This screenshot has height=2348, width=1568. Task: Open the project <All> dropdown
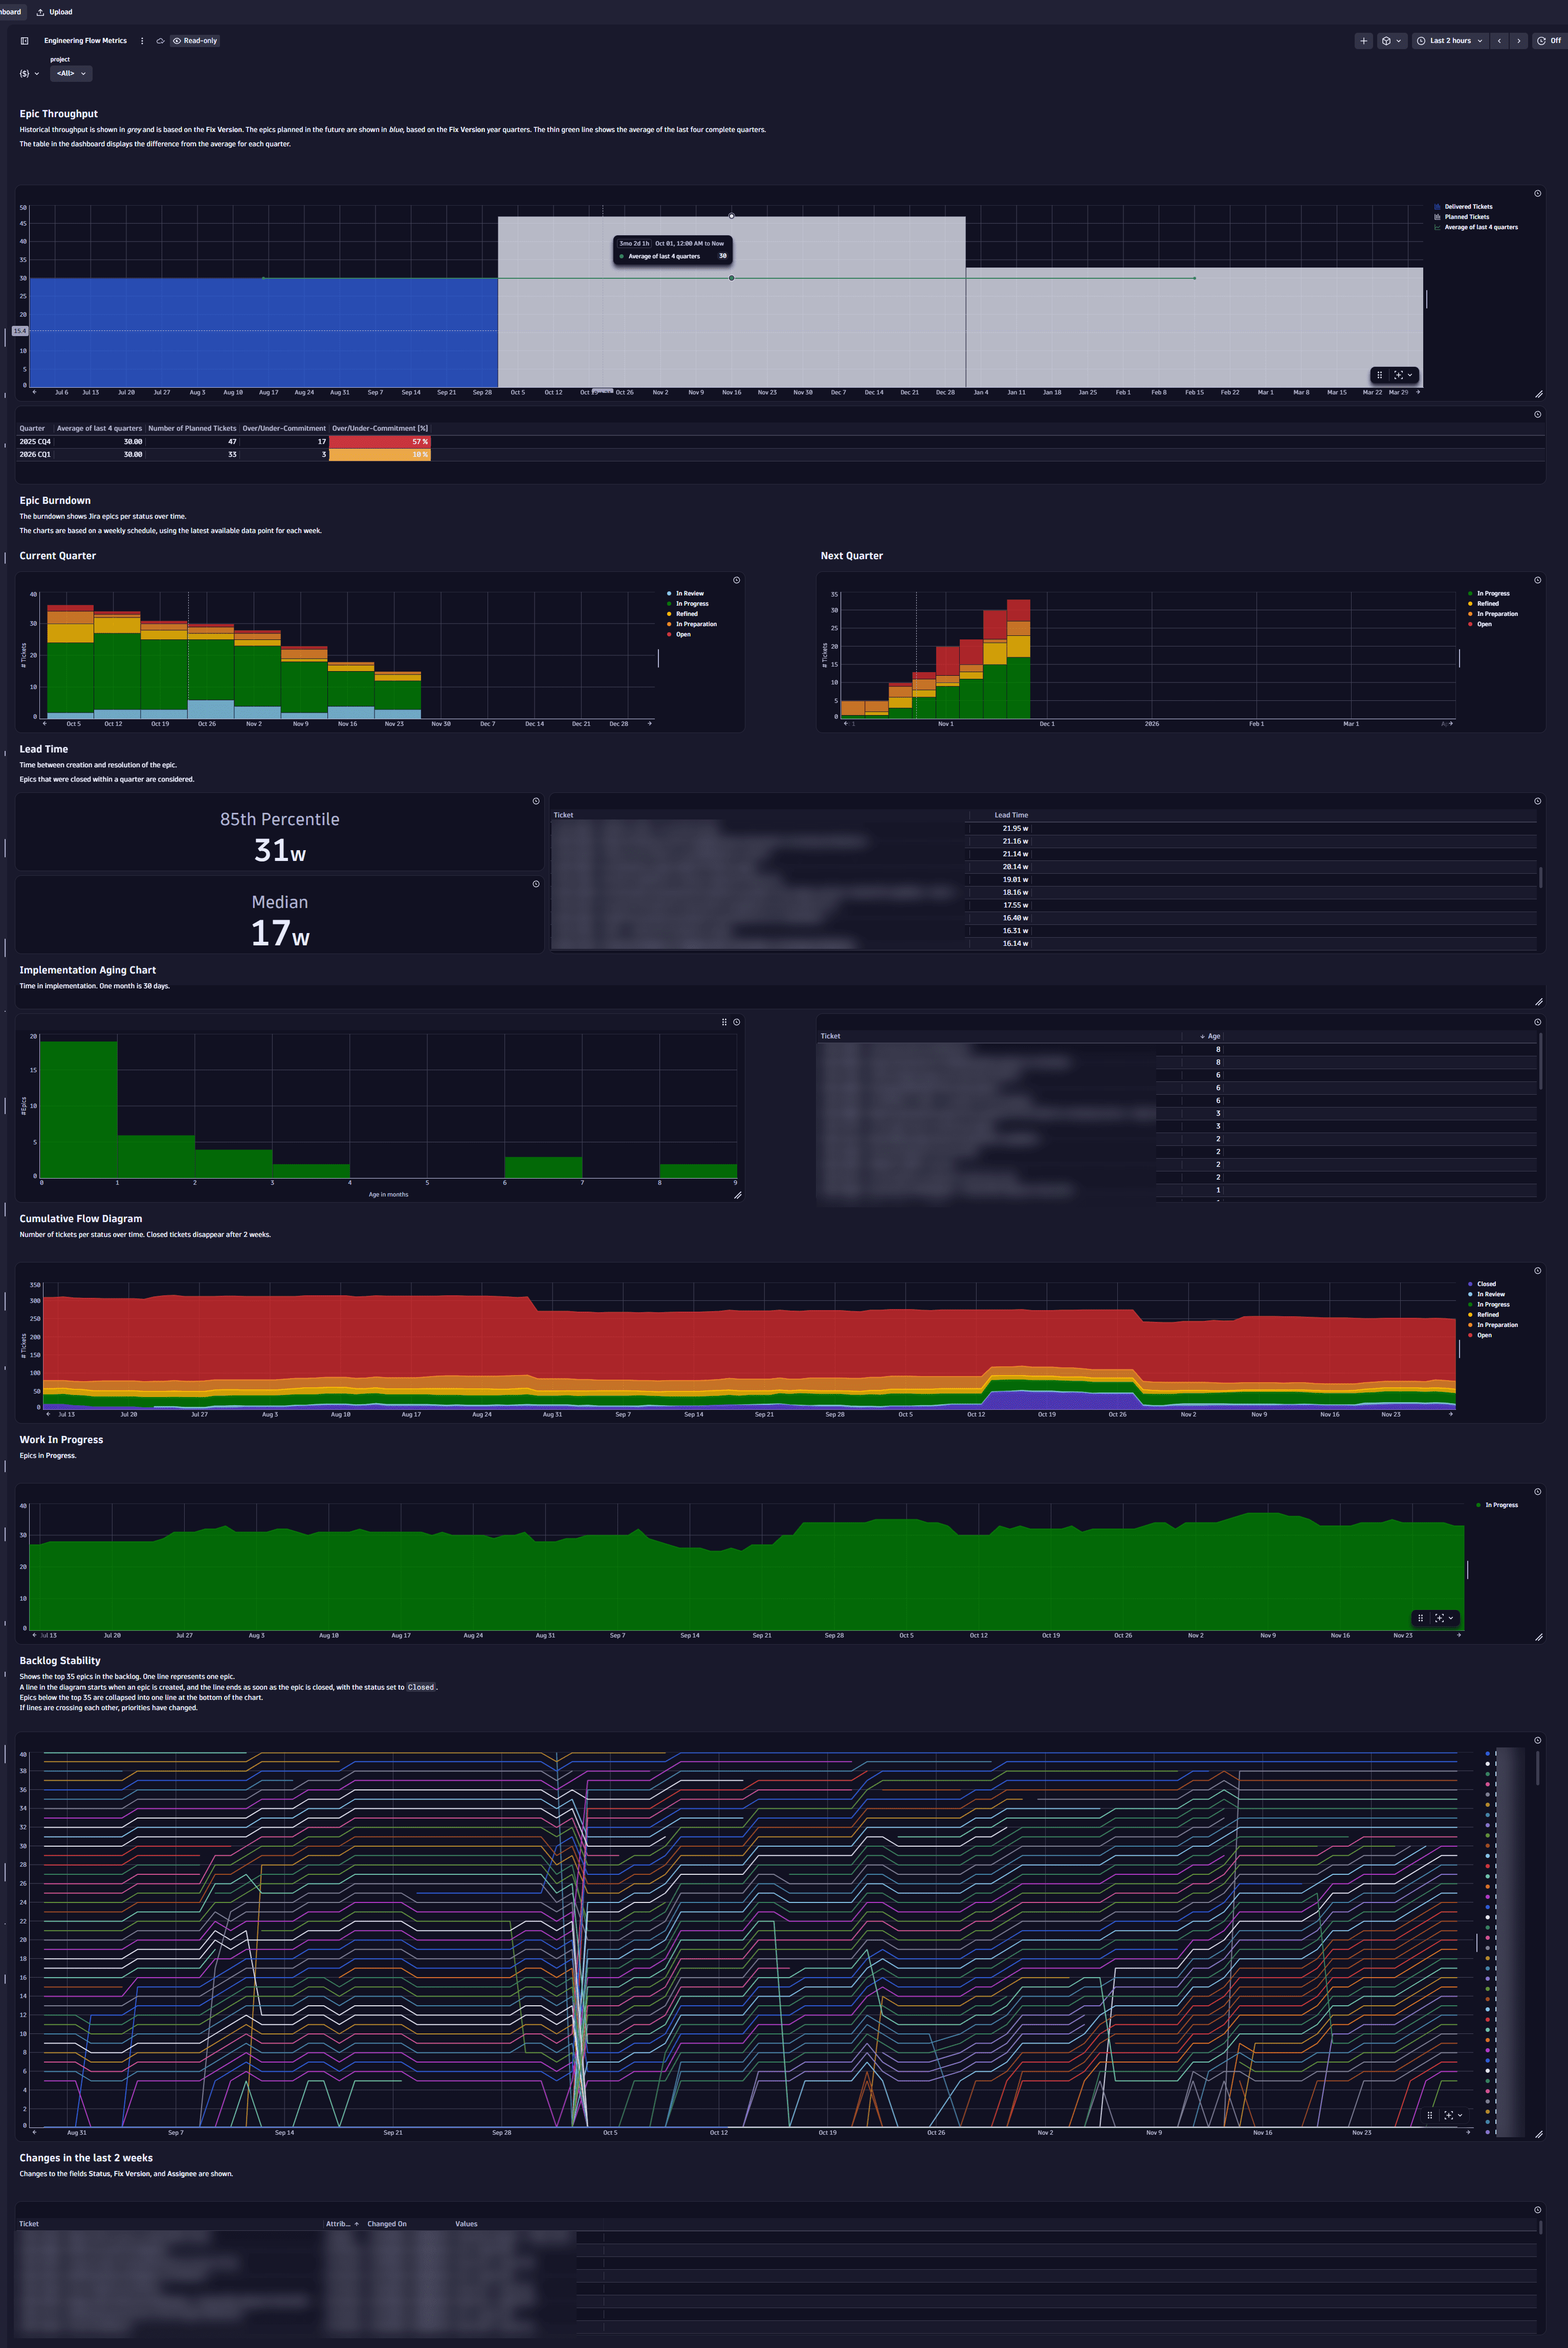[x=70, y=73]
